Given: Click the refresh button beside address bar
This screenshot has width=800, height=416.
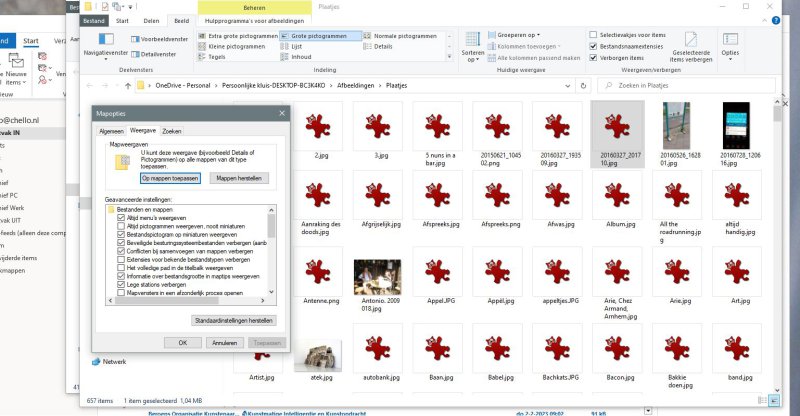Looking at the screenshot, I should [583, 86].
